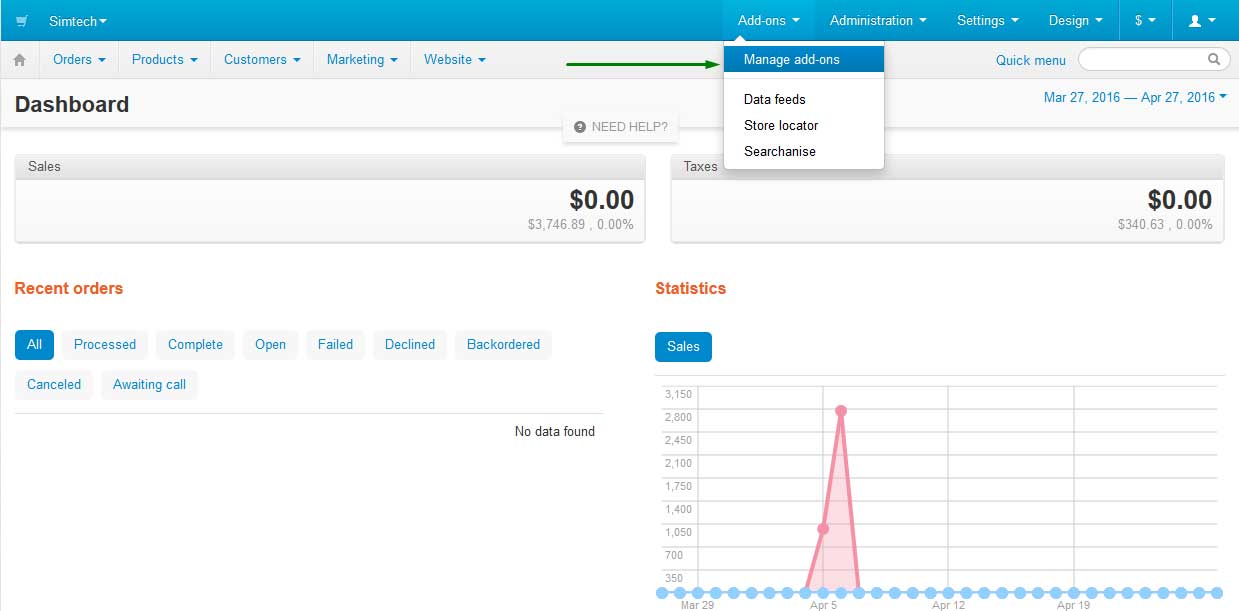
Task: Open the currency dollar sign menu
Action: (1144, 20)
